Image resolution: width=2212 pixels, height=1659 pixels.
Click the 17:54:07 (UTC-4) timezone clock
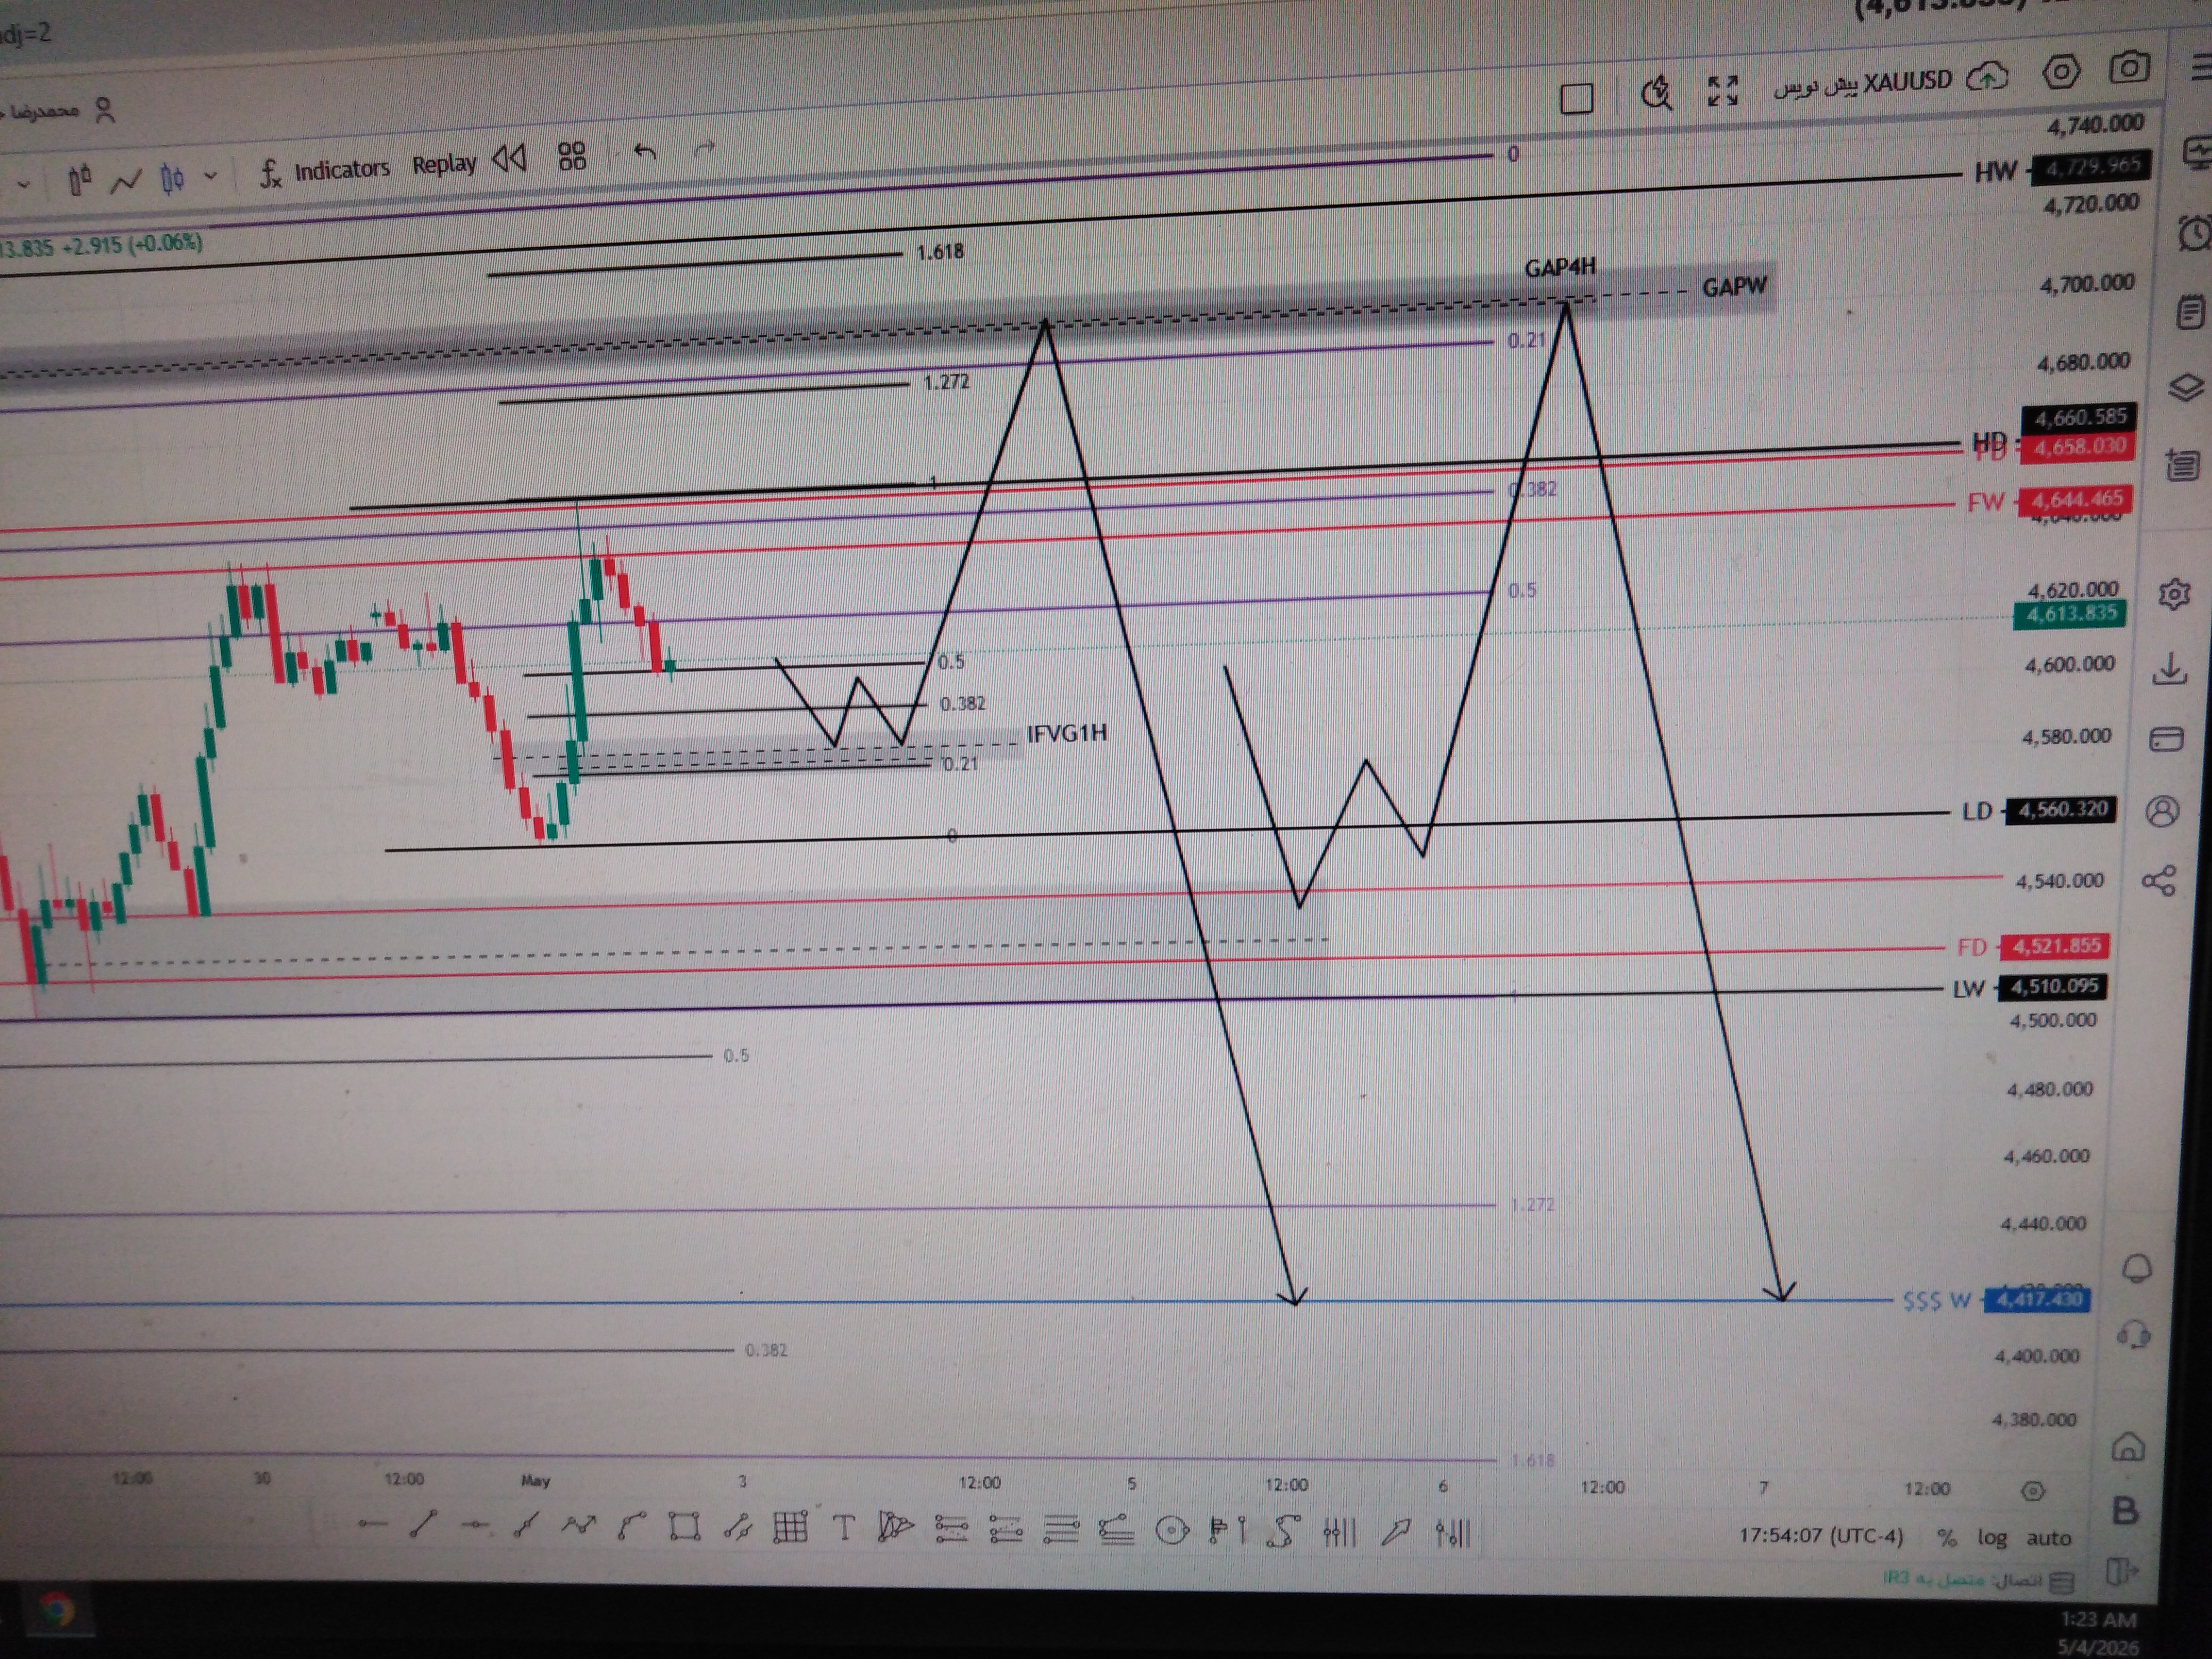(1821, 1535)
